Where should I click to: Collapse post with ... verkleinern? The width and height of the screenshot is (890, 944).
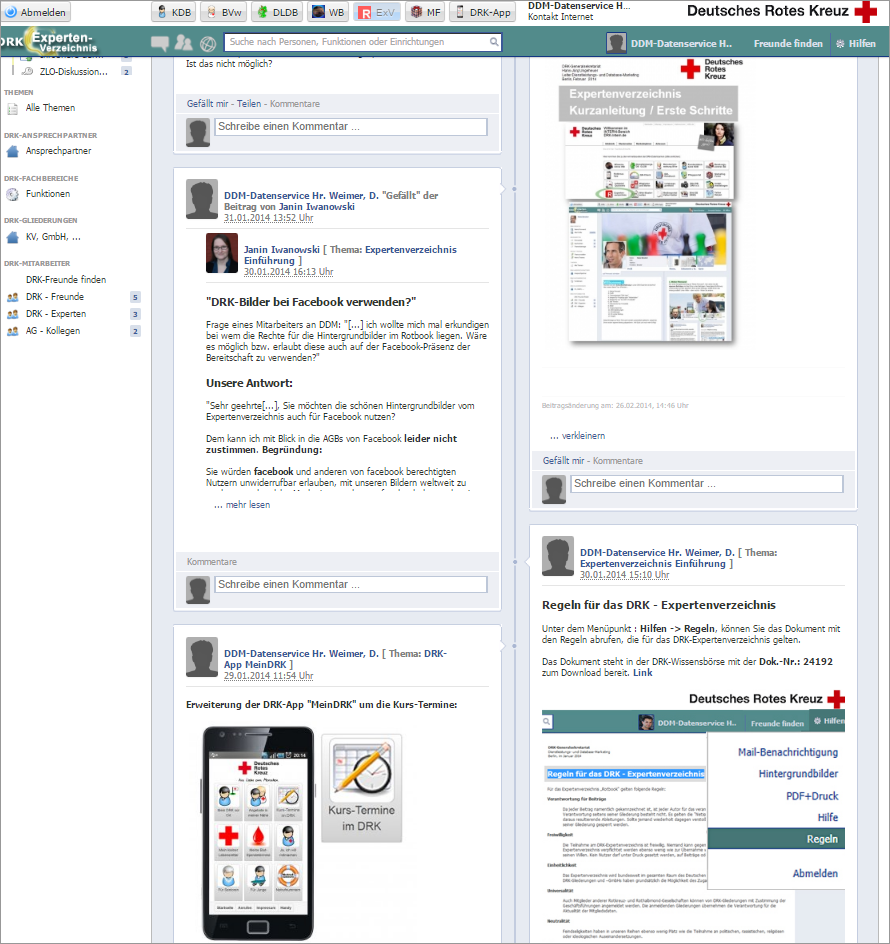tap(577, 435)
